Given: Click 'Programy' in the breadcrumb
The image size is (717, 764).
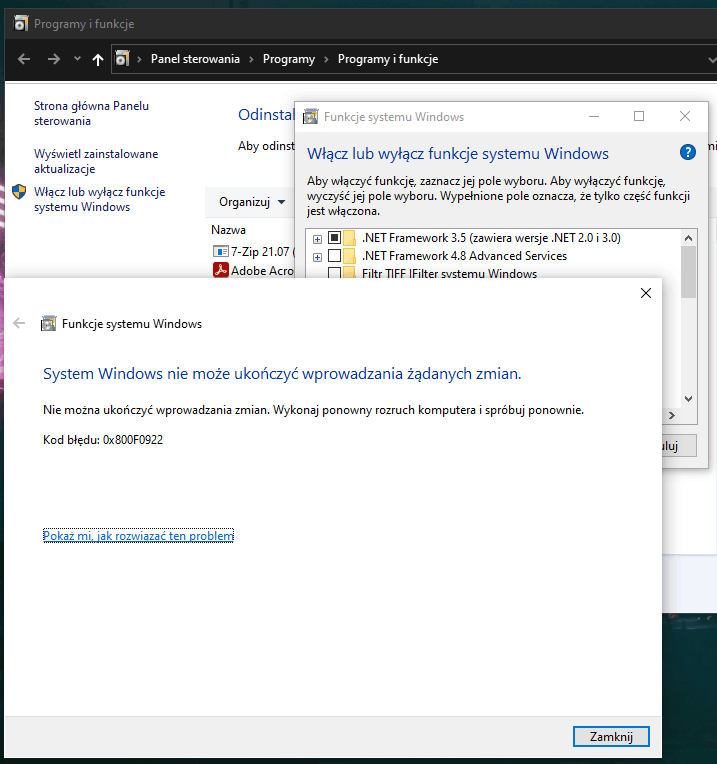Looking at the screenshot, I should [289, 59].
